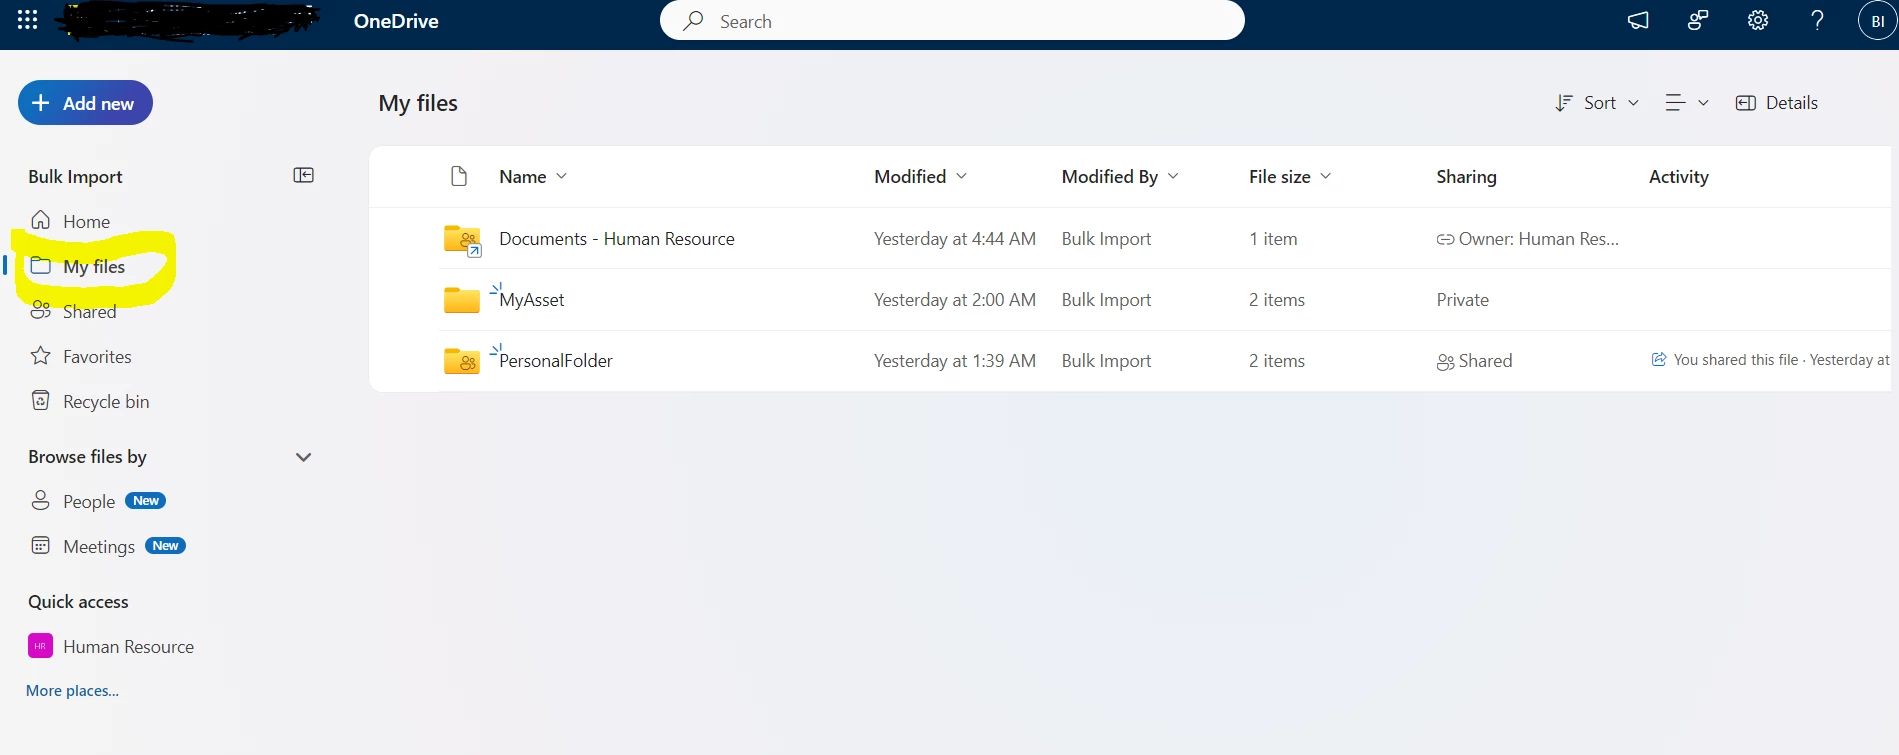
Task: Click the OneDrive title link
Action: (396, 21)
